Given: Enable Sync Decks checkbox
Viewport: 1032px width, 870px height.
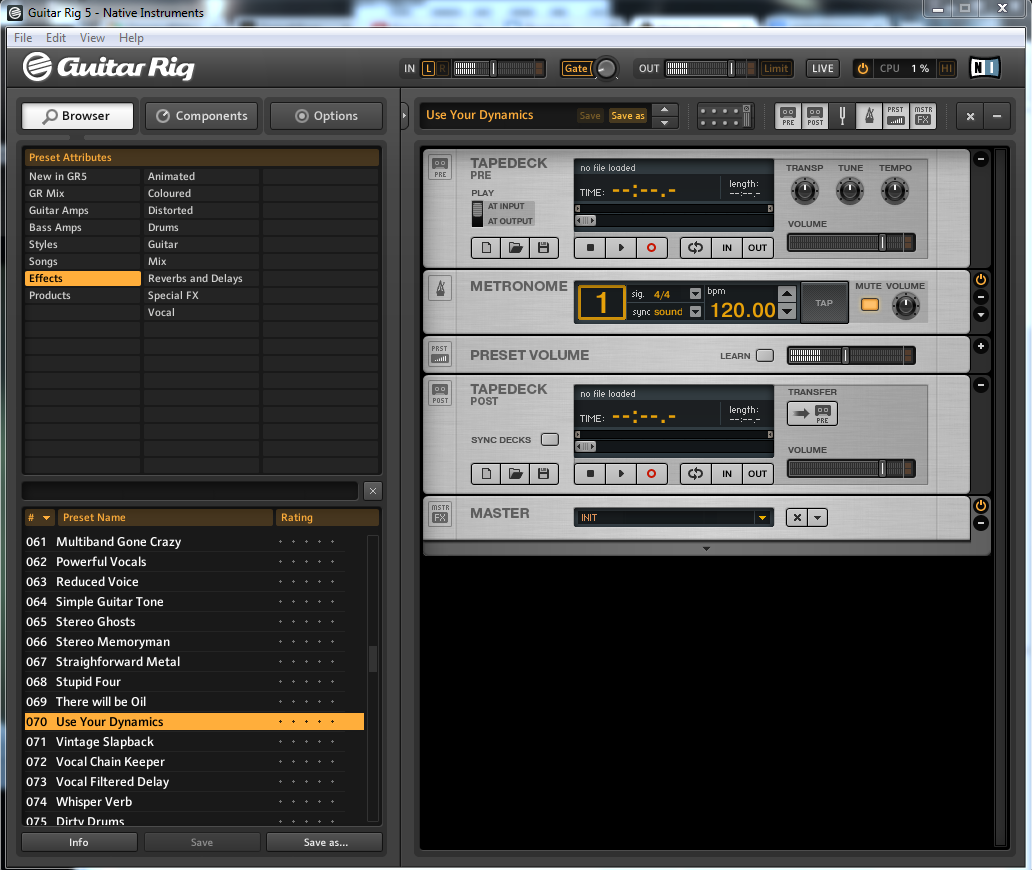Looking at the screenshot, I should coord(550,440).
